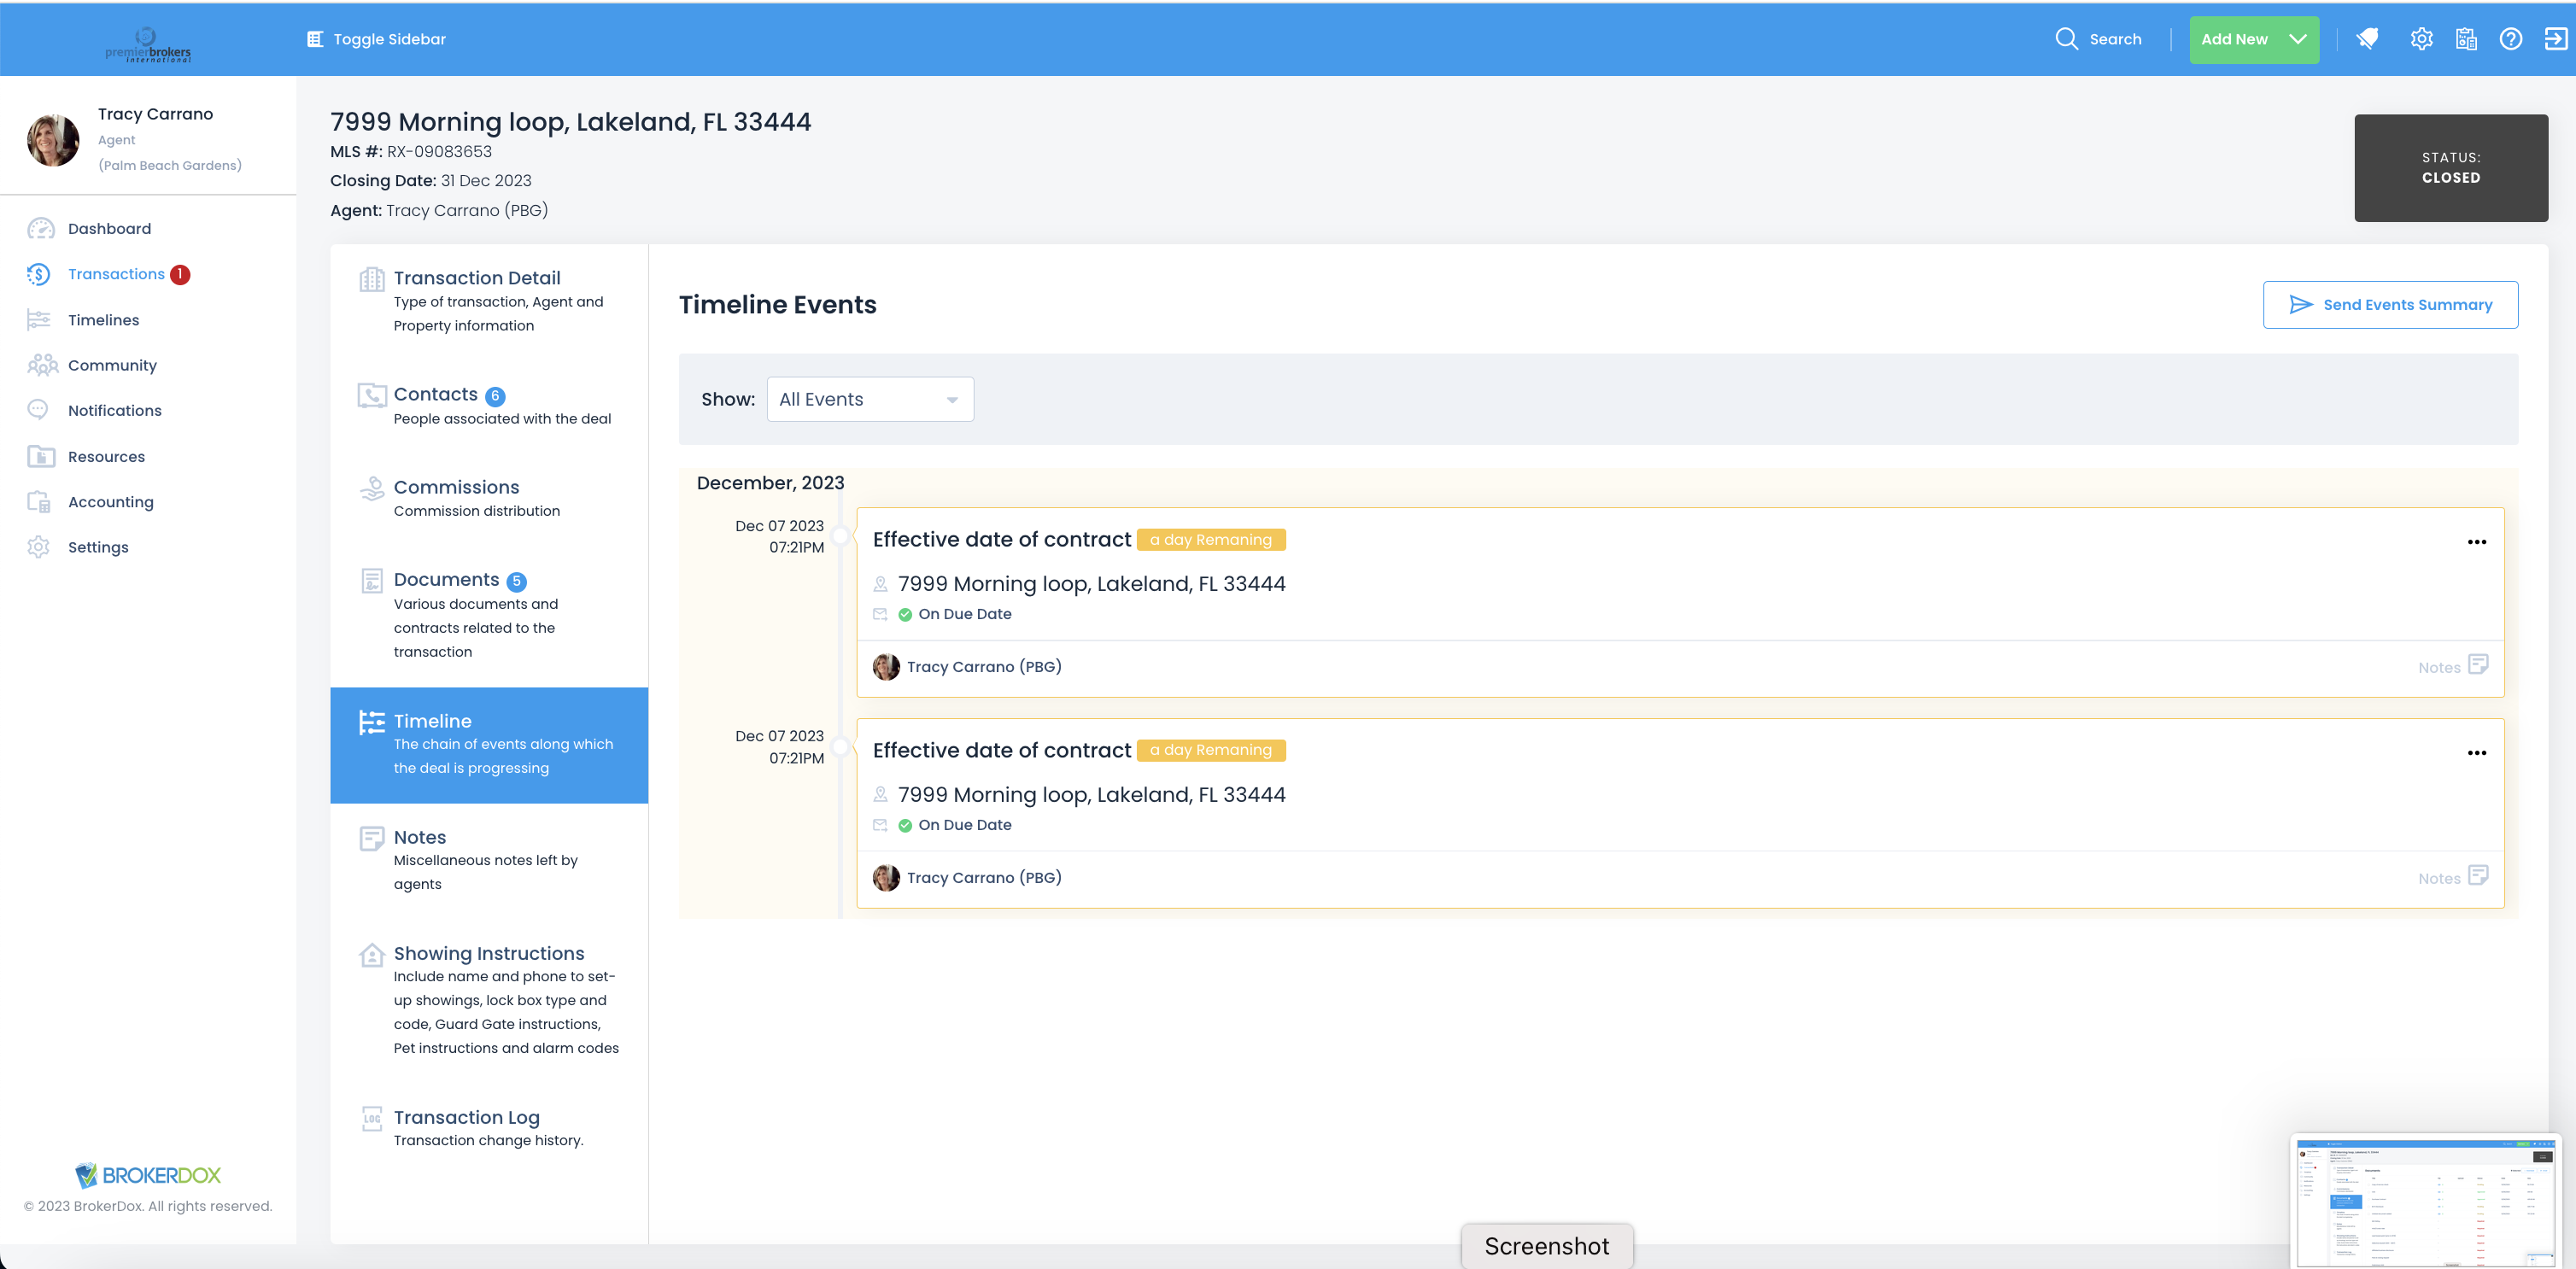Click the STATUS: CLOSED badge
Screen dimensions: 2576x1269
tap(2451, 168)
